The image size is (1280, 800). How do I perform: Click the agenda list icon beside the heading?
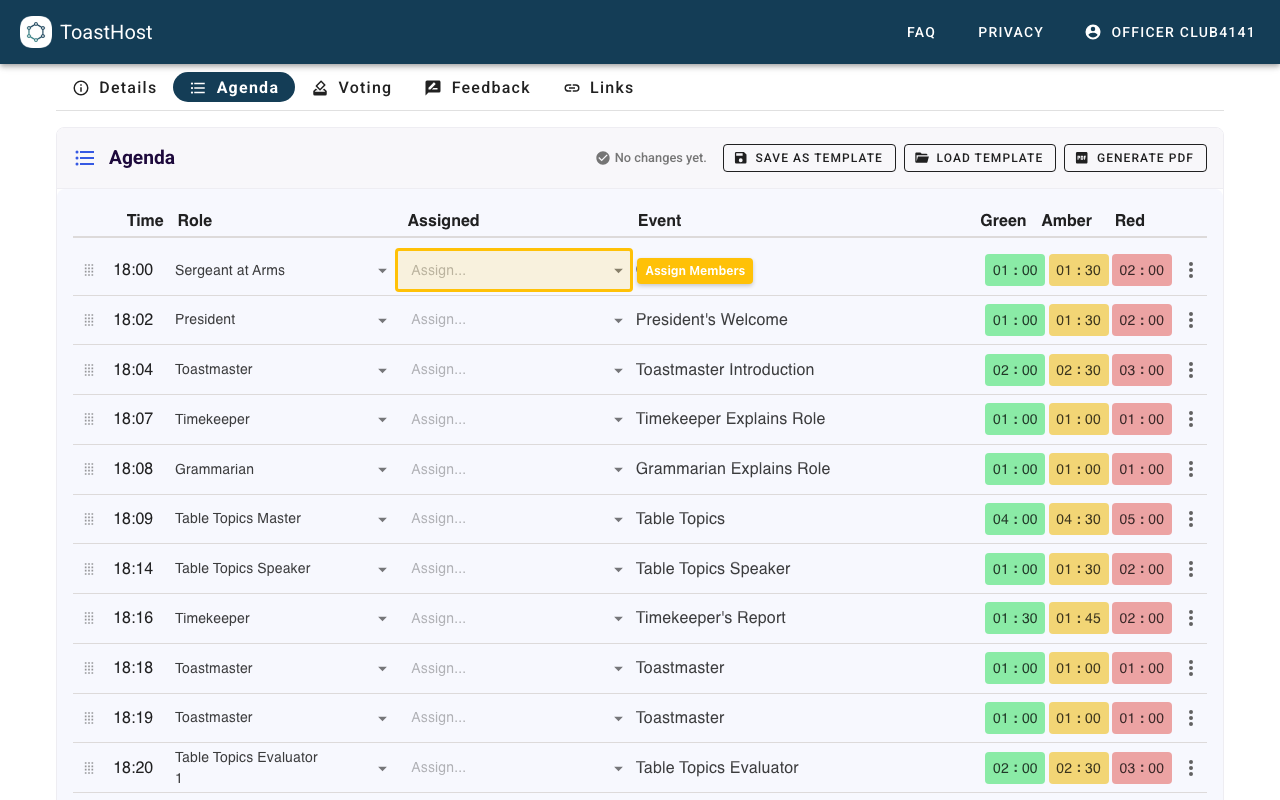click(84, 157)
